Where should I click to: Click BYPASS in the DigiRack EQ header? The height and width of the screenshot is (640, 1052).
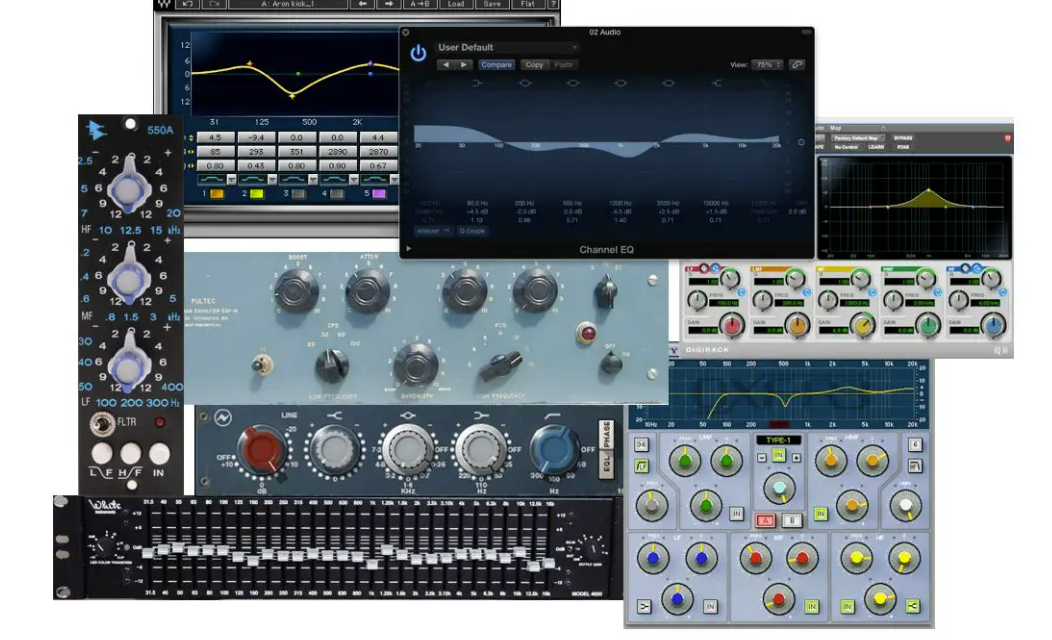point(903,138)
